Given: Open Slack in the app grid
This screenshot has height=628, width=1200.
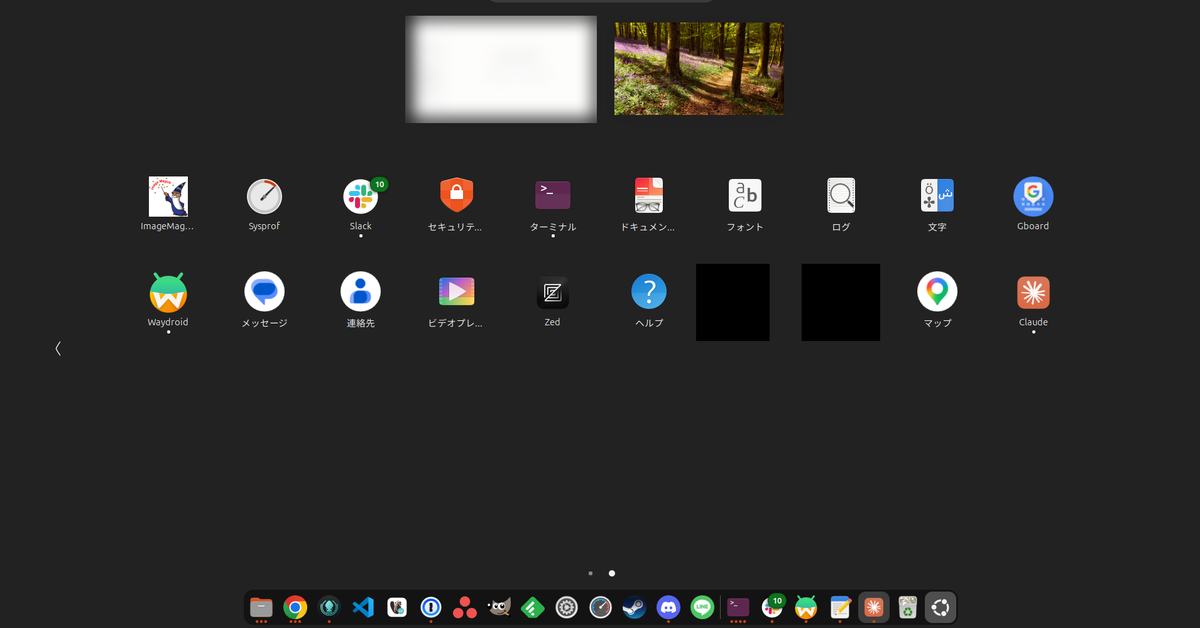Looking at the screenshot, I should tap(361, 197).
